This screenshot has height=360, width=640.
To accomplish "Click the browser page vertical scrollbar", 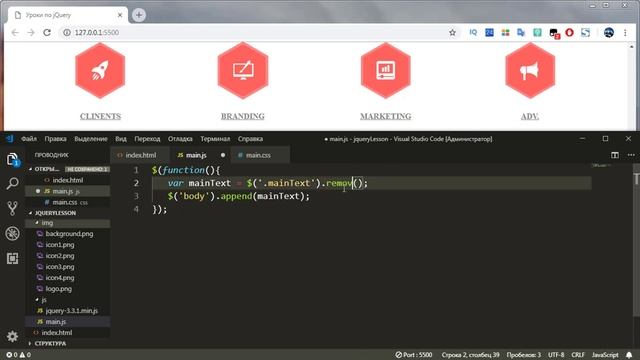I will [x=632, y=86].
